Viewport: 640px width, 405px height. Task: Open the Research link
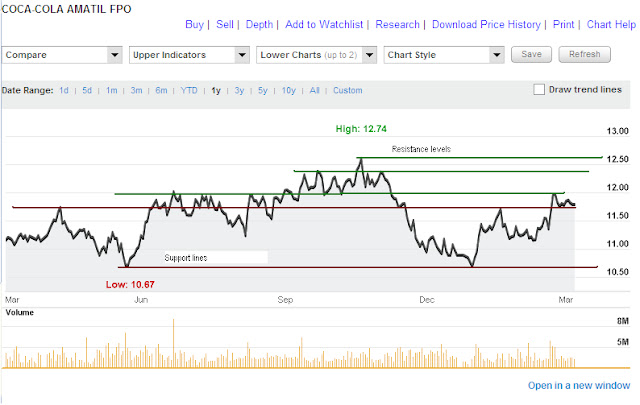click(x=398, y=24)
